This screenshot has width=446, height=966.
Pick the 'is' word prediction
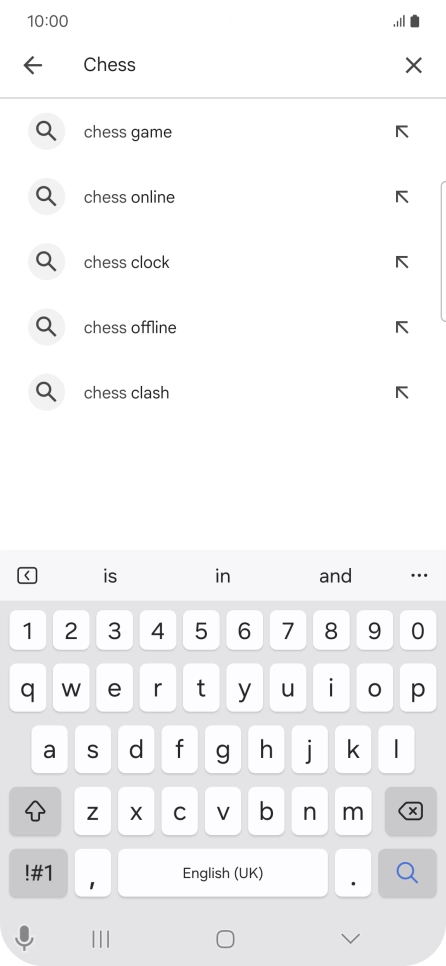110,576
